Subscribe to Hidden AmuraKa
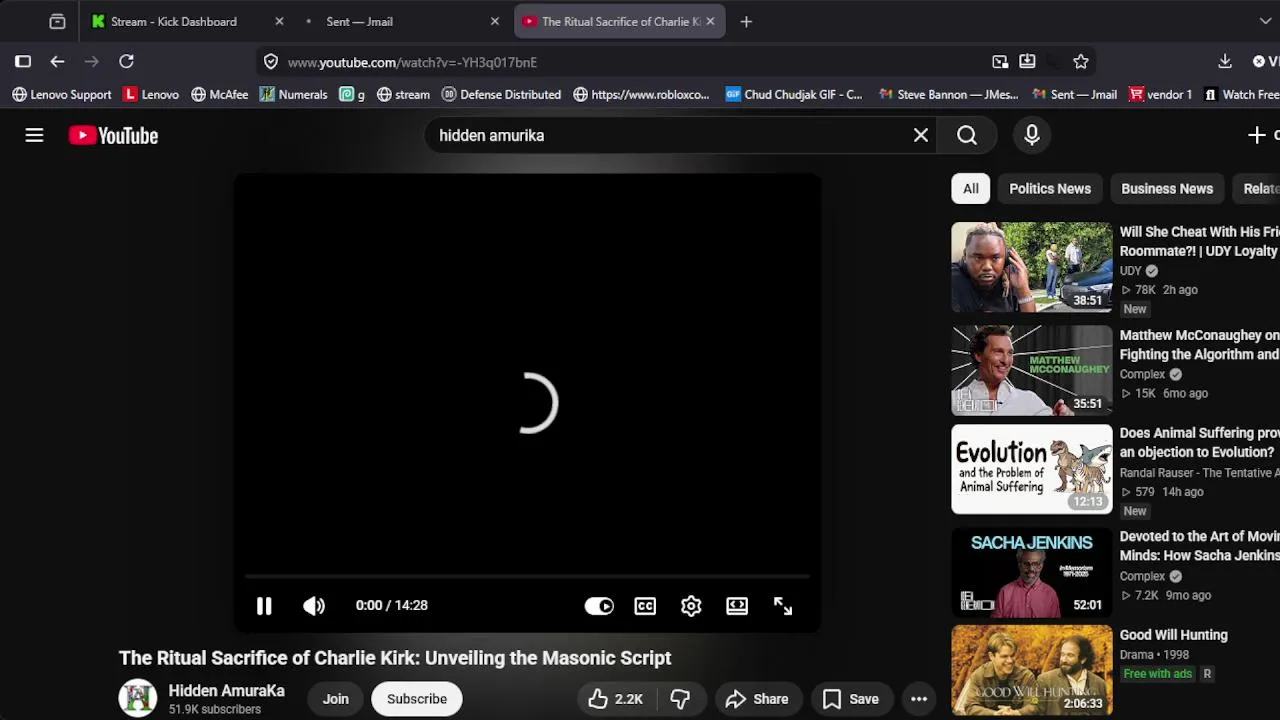This screenshot has height=720, width=1280. (417, 699)
